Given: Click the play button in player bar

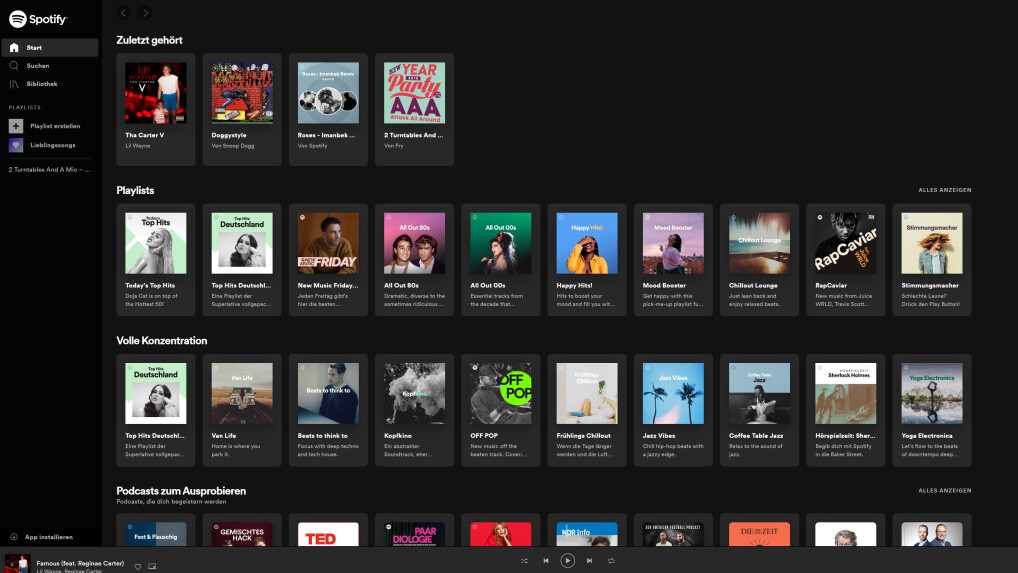Looking at the screenshot, I should (567, 560).
